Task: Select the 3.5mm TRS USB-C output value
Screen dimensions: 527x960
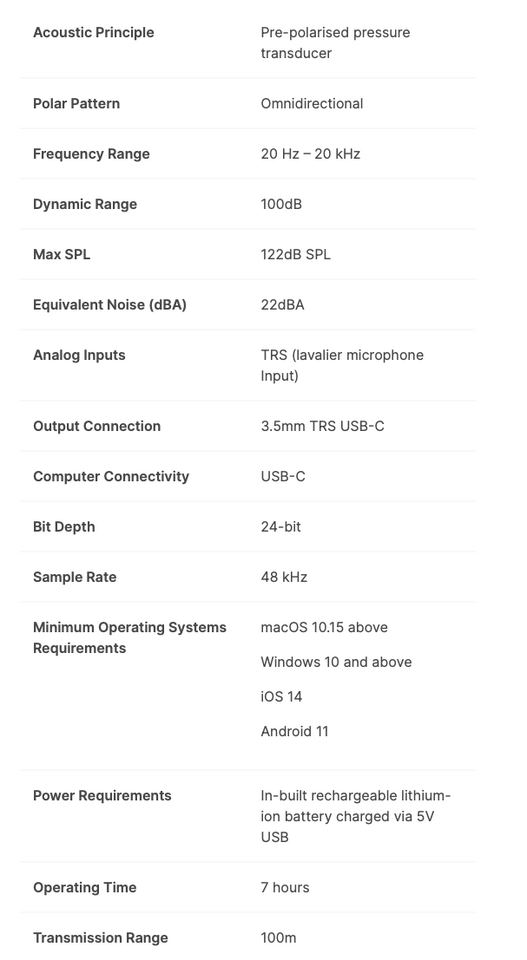Action: pos(323,426)
